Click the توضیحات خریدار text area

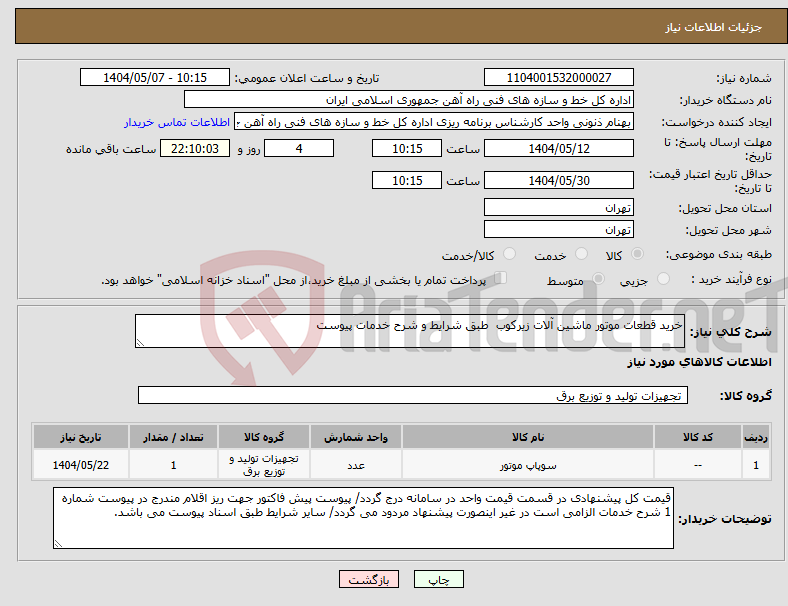click(x=363, y=518)
